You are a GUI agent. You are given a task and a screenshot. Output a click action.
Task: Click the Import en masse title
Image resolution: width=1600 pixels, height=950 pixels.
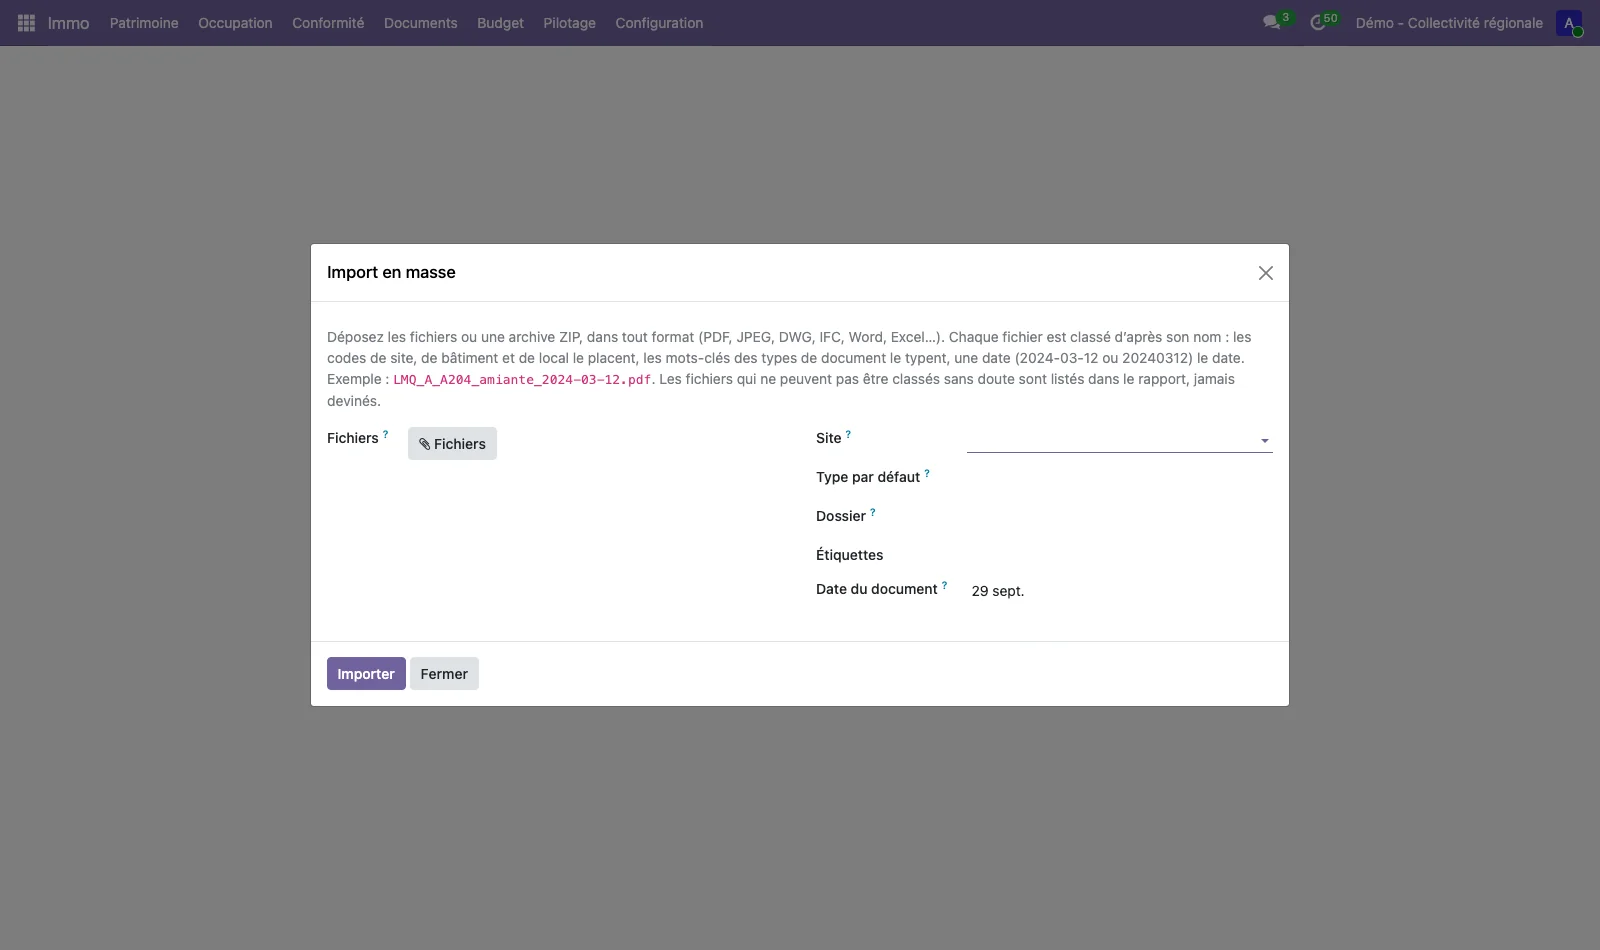click(391, 272)
